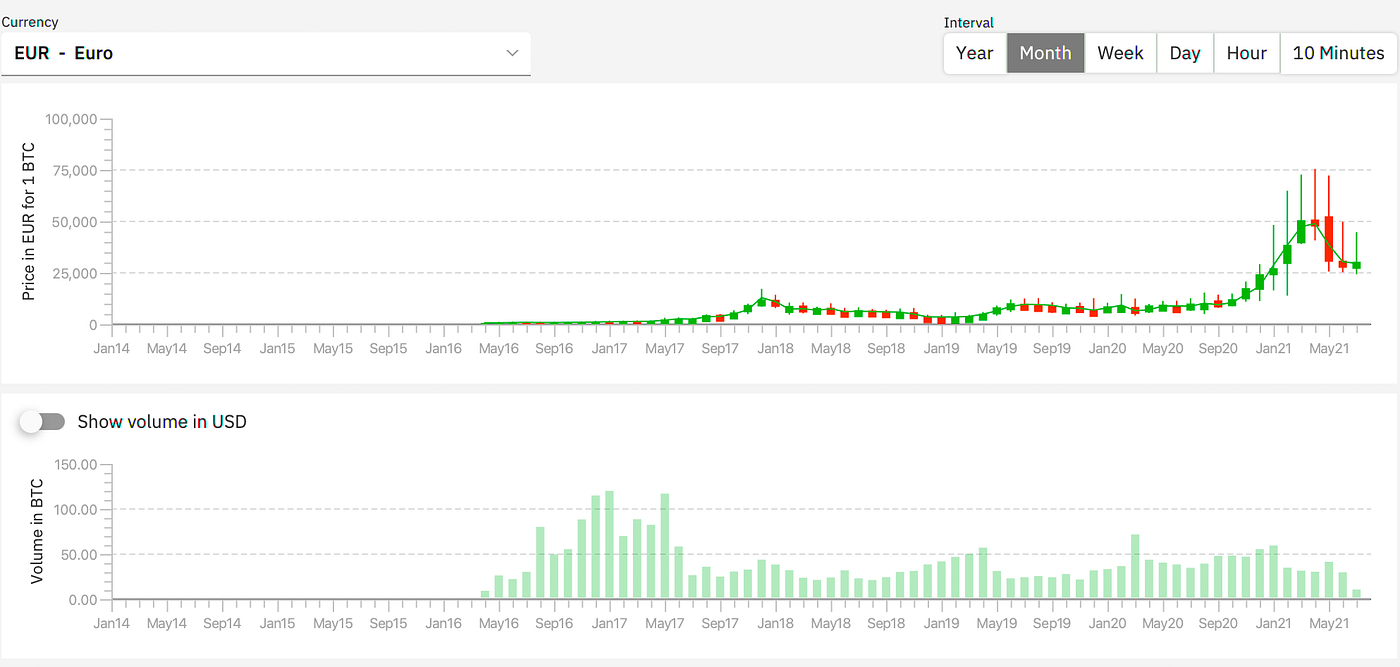Click the 'Show volume in USD' label
Viewport: 1400px width, 667px height.
tap(162, 422)
